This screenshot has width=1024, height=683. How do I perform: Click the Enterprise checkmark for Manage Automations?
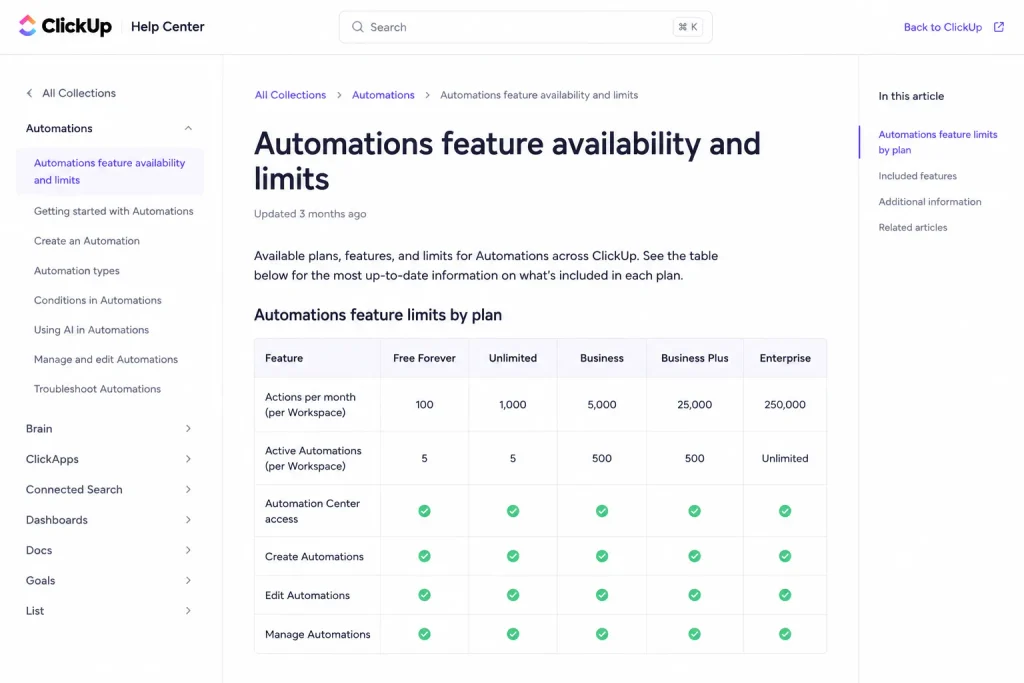coord(785,634)
